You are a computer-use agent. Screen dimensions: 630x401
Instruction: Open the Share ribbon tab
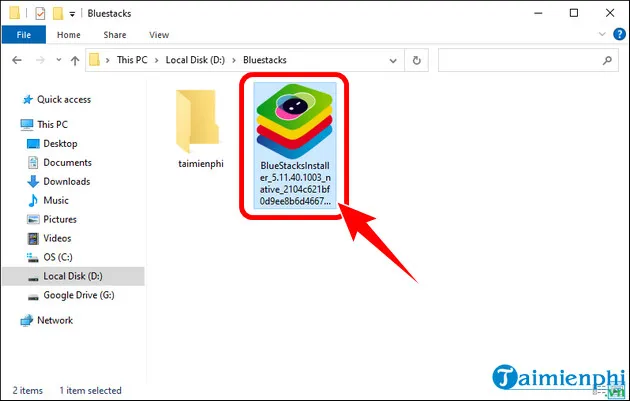[115, 35]
